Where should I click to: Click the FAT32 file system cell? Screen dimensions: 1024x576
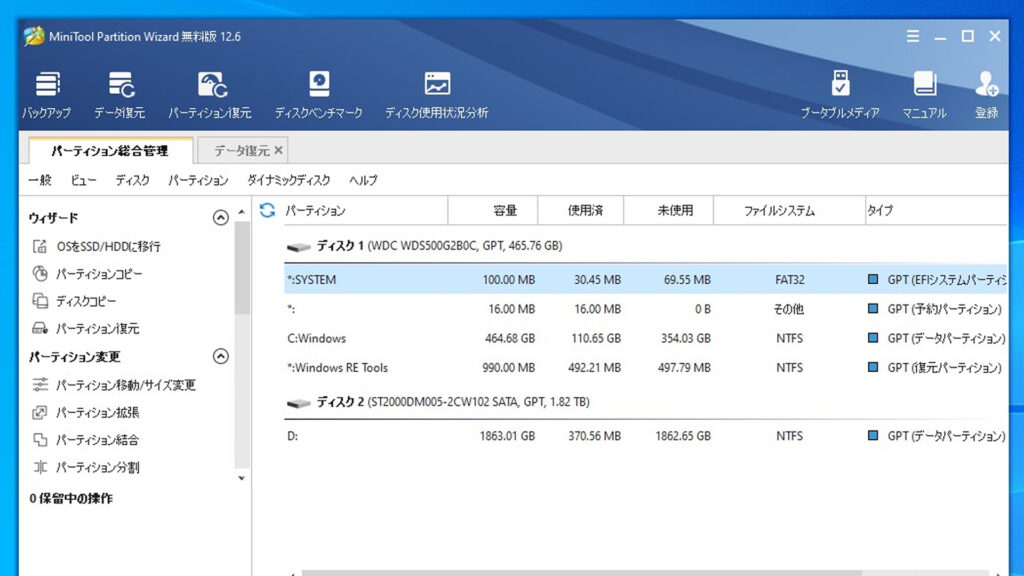[x=790, y=280]
